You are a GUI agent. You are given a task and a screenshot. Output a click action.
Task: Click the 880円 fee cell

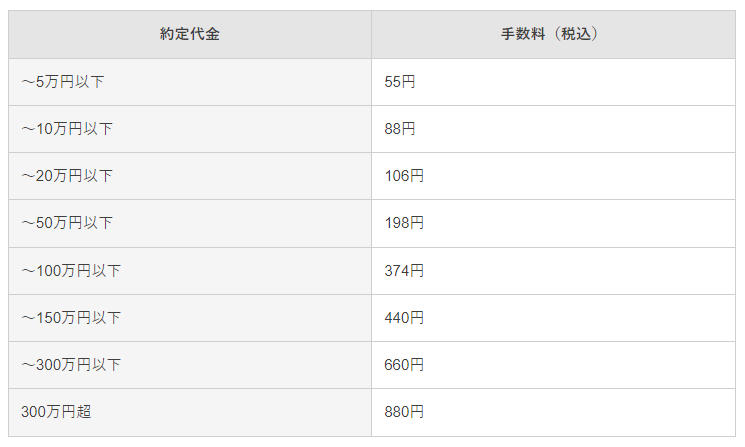pyautogui.click(x=404, y=412)
